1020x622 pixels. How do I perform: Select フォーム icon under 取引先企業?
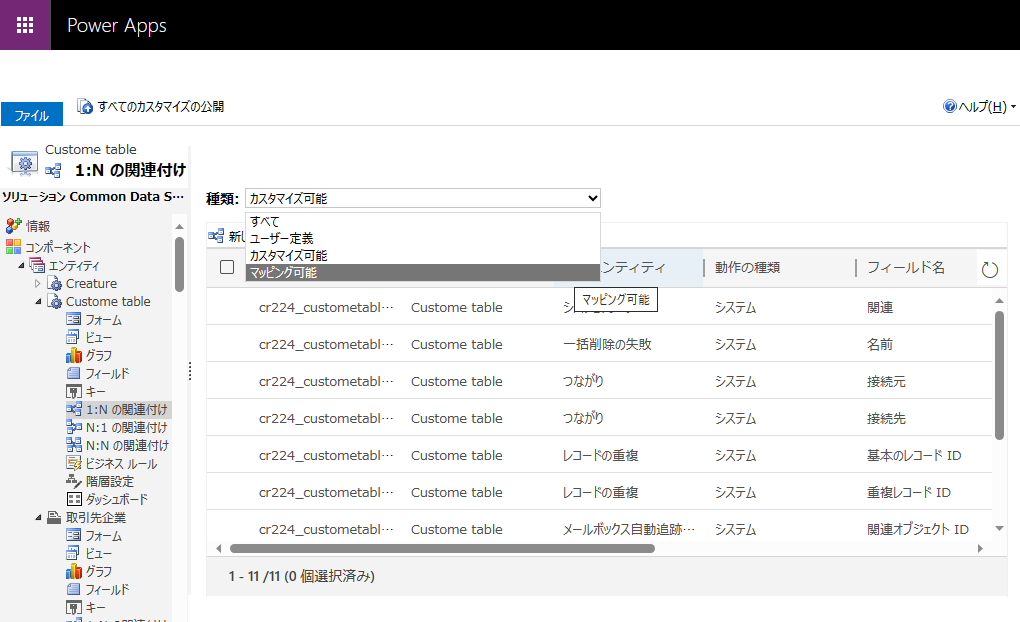tap(74, 535)
